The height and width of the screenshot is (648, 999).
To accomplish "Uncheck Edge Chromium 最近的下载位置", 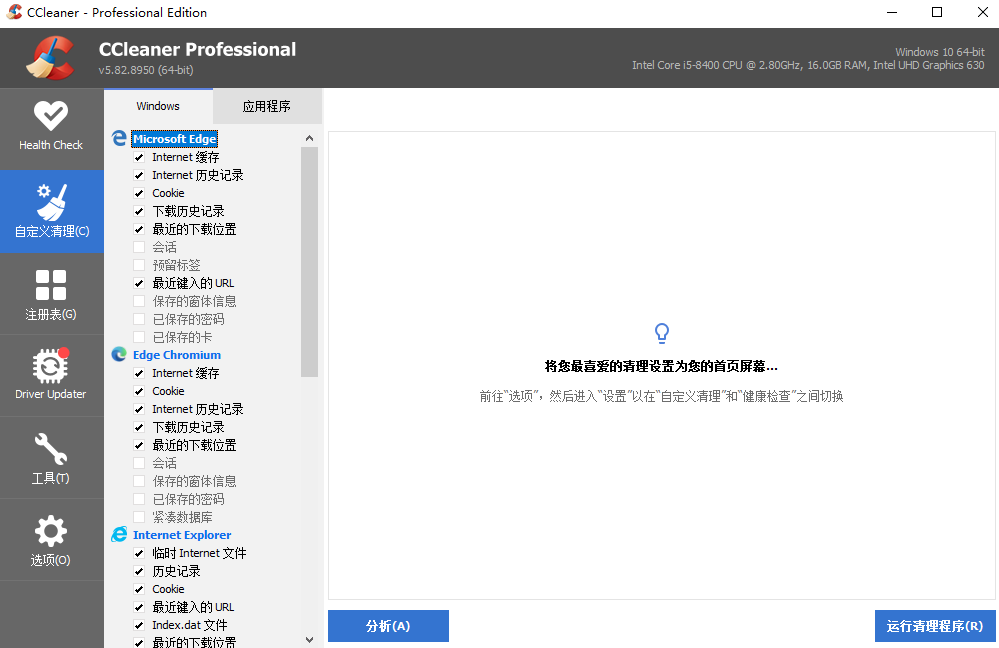I will 139,445.
